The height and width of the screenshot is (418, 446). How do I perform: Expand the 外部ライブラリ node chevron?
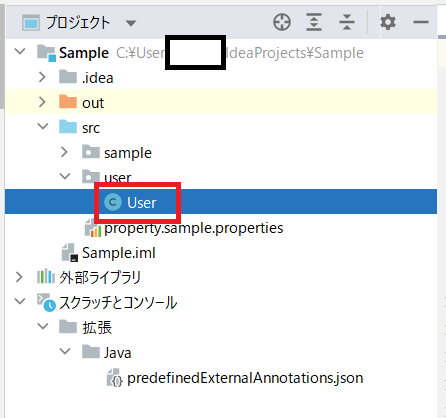click(19, 277)
